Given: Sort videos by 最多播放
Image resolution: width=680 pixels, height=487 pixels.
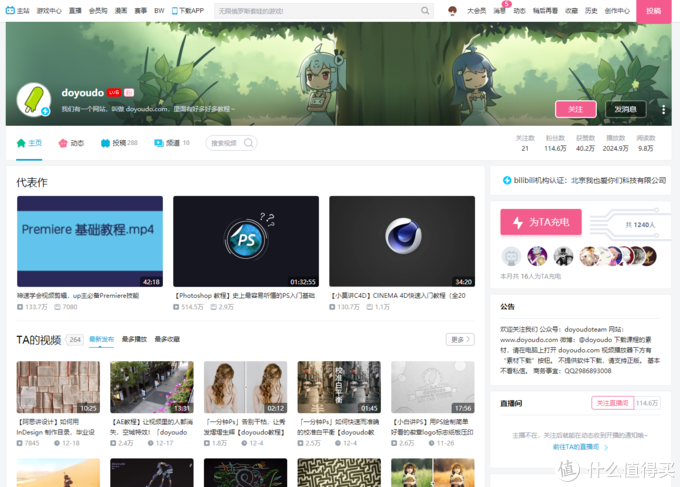Looking at the screenshot, I should tap(135, 340).
